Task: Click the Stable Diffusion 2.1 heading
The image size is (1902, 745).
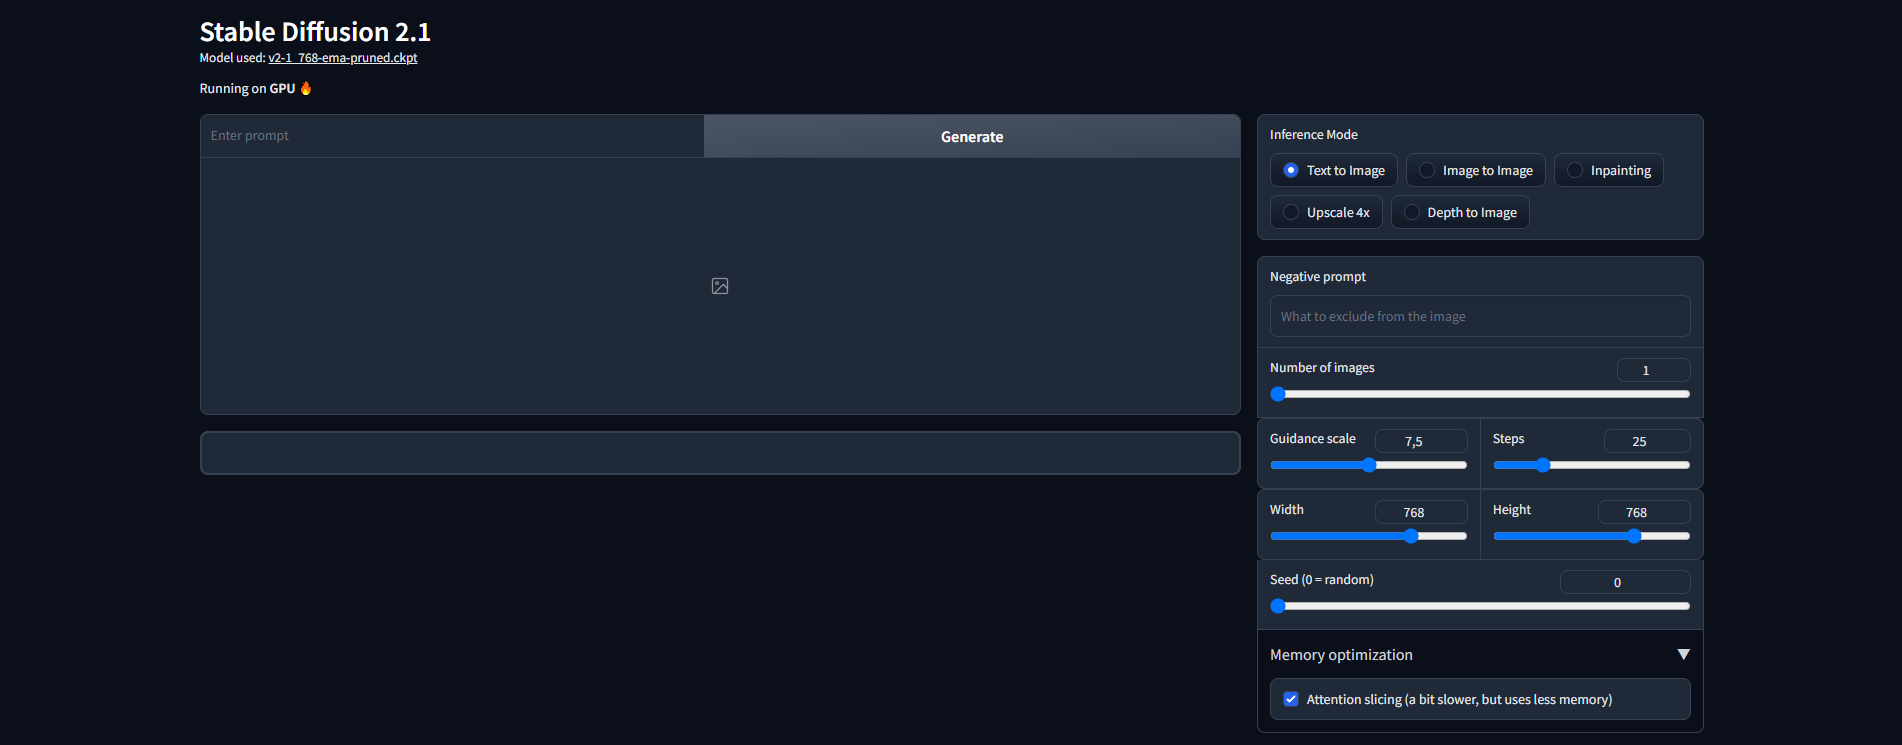Action: tap(315, 32)
